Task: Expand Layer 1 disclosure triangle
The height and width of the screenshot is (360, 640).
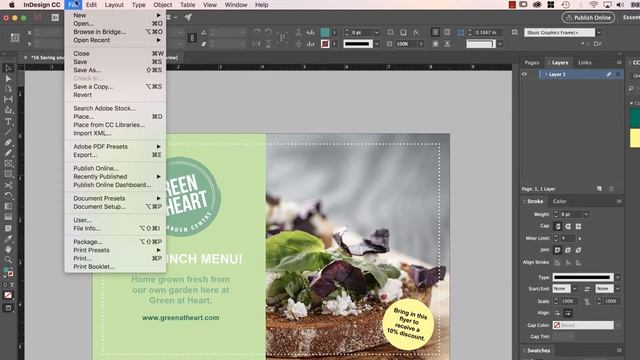Action: 546,74
